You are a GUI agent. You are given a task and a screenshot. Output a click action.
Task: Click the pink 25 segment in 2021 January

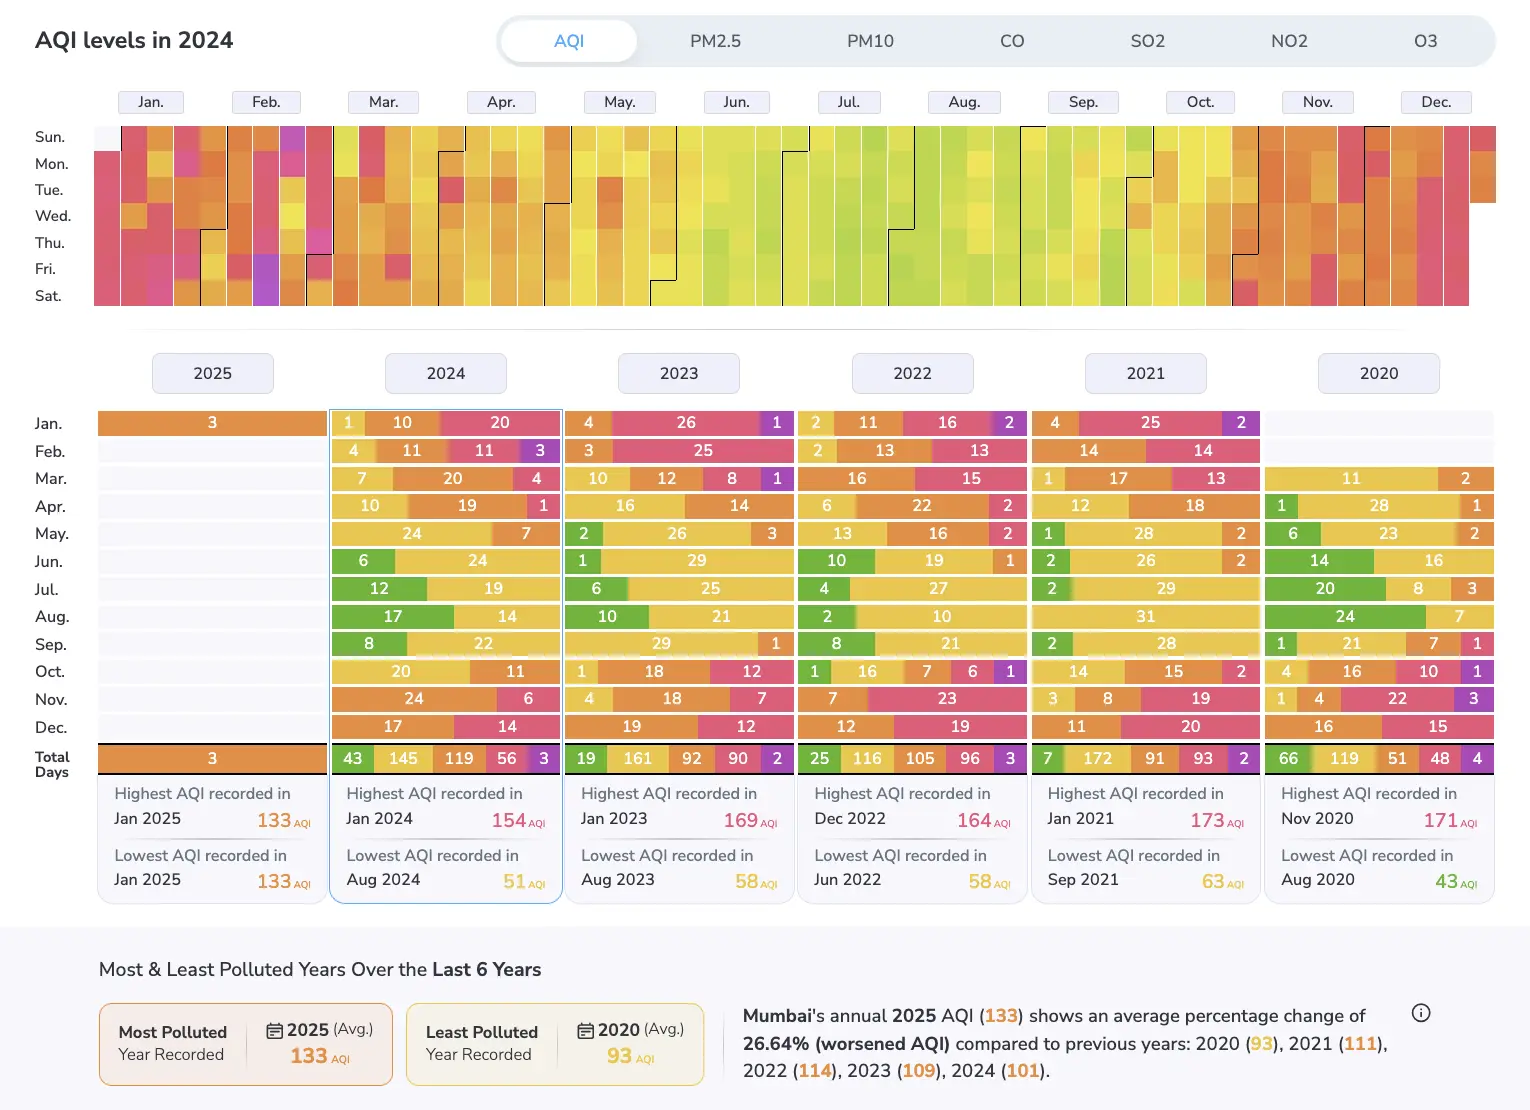click(x=1150, y=423)
